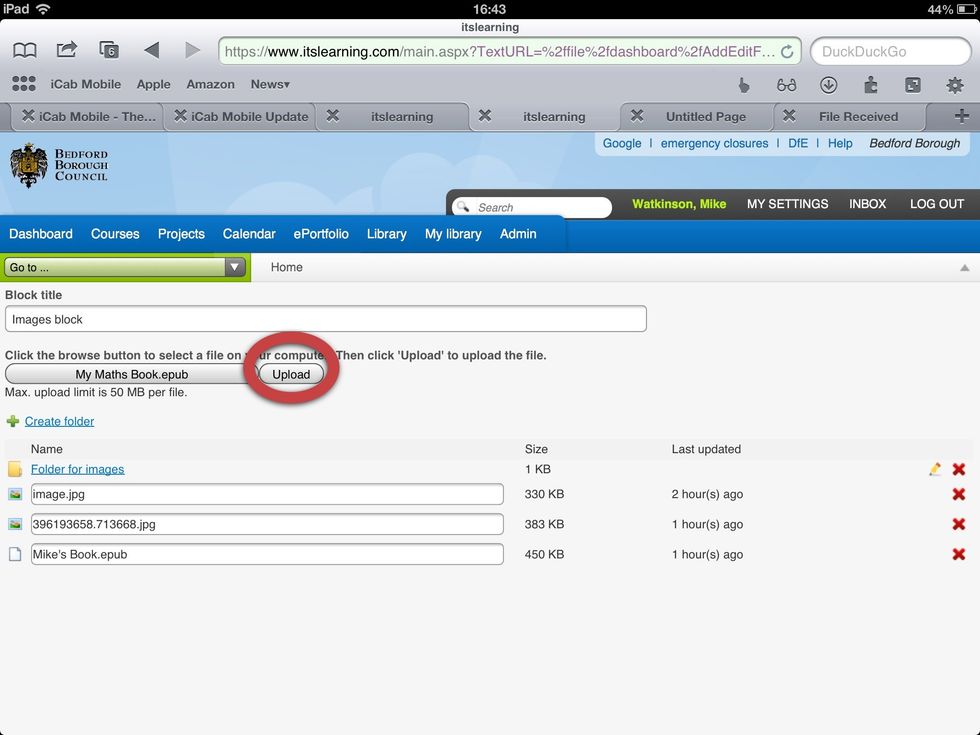
Task: Close the Untitled Page tab
Action: [637, 116]
